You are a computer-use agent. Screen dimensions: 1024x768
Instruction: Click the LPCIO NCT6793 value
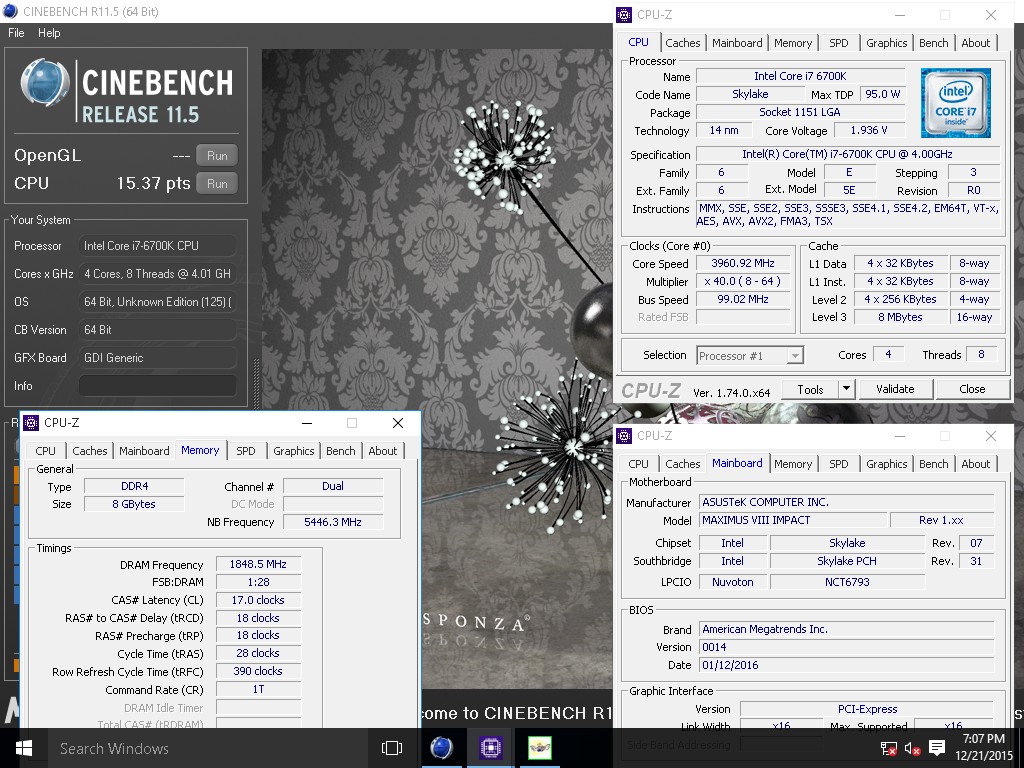(x=847, y=582)
